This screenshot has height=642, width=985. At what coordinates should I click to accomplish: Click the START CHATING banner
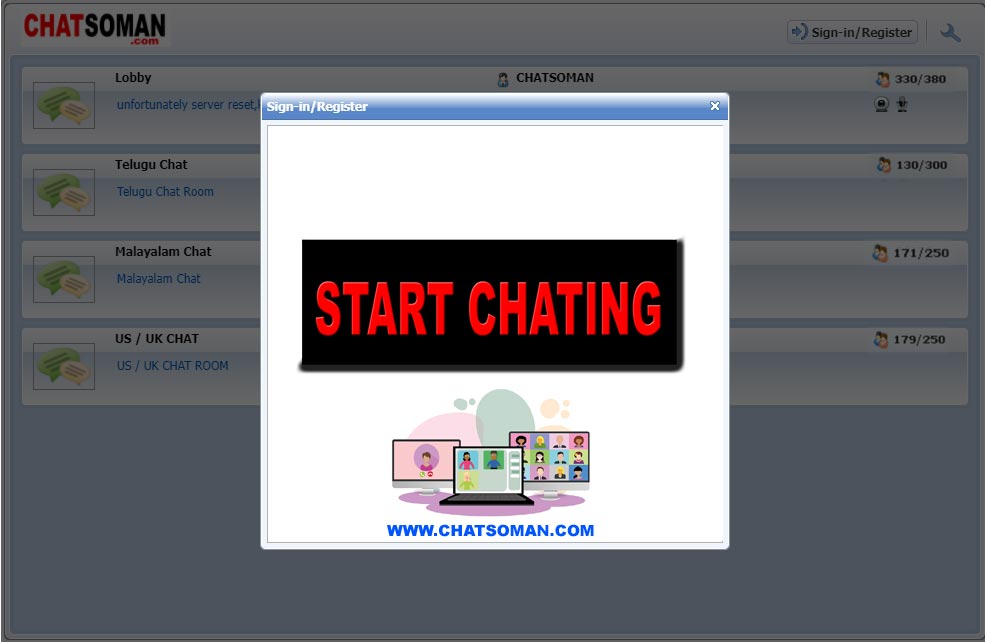click(491, 305)
